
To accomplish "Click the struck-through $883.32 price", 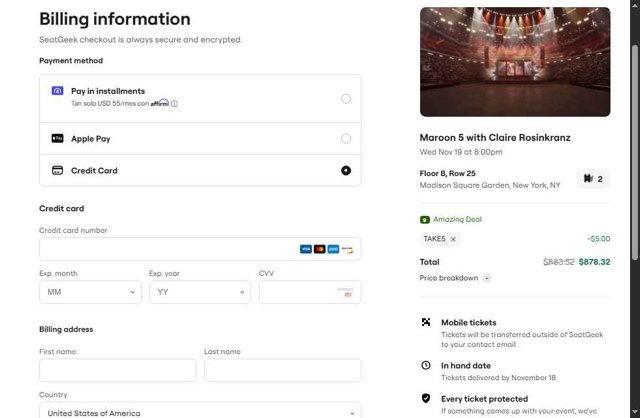I will tap(559, 262).
